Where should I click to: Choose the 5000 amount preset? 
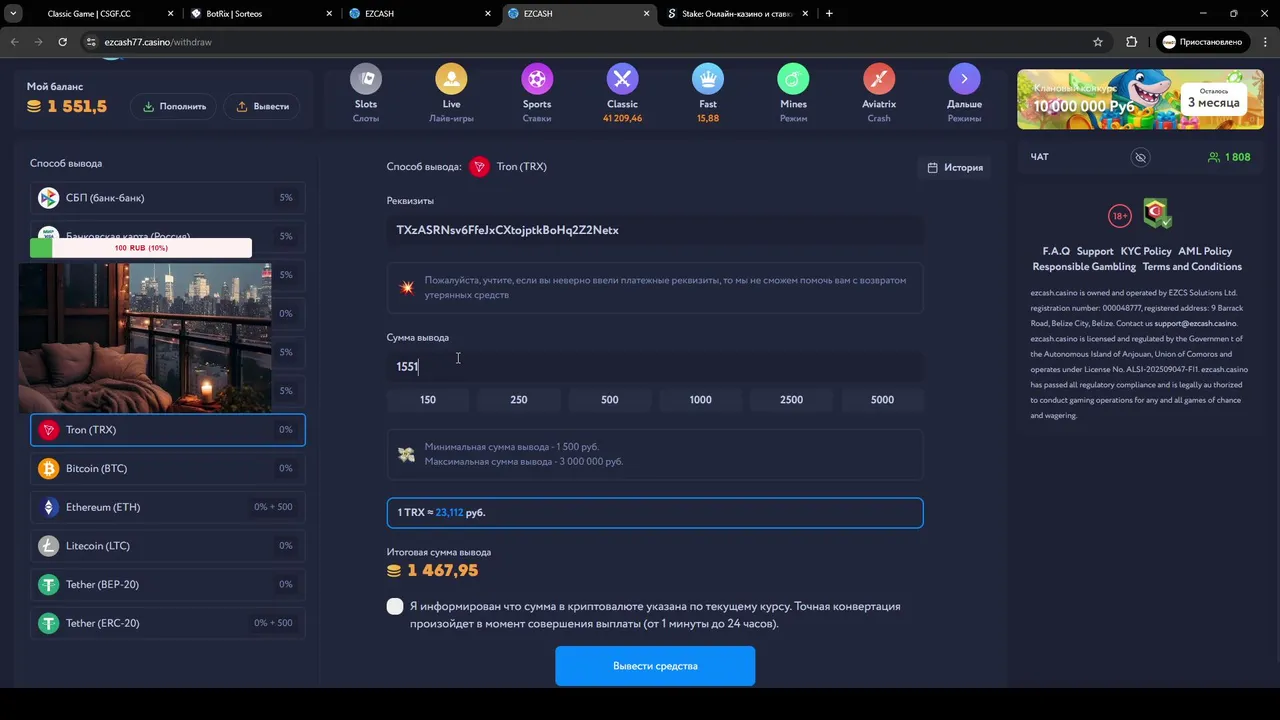pos(882,400)
